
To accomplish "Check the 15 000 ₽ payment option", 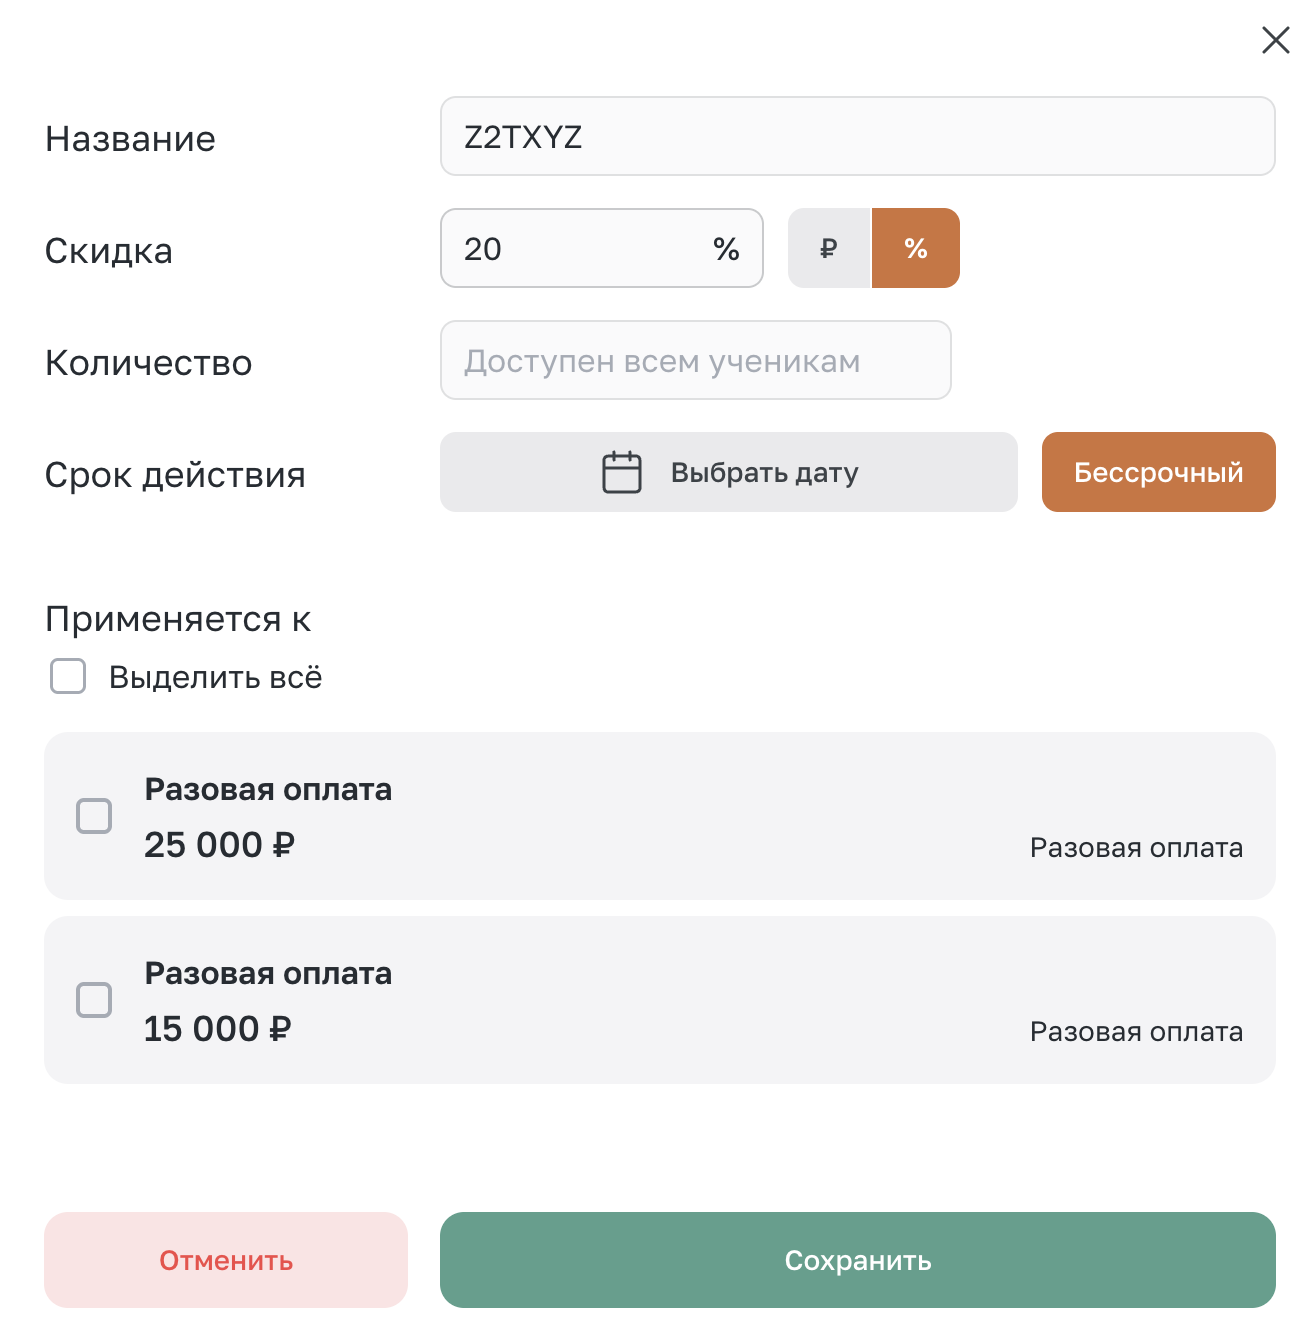I will tap(94, 1000).
